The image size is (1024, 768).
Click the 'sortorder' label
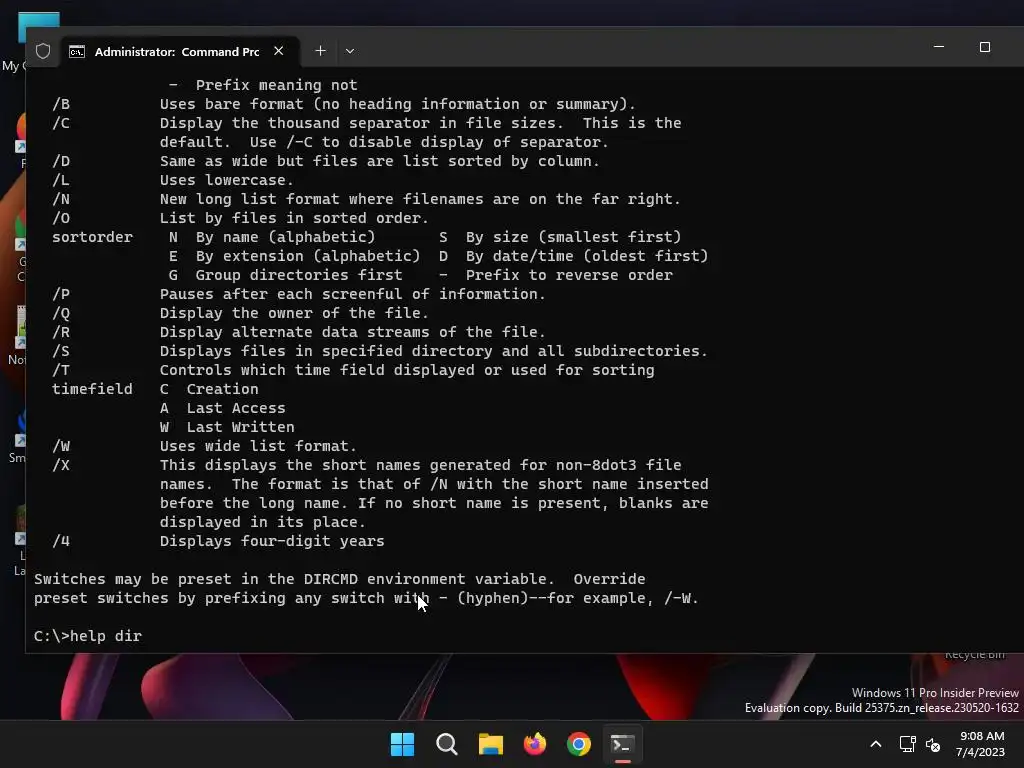[92, 236]
